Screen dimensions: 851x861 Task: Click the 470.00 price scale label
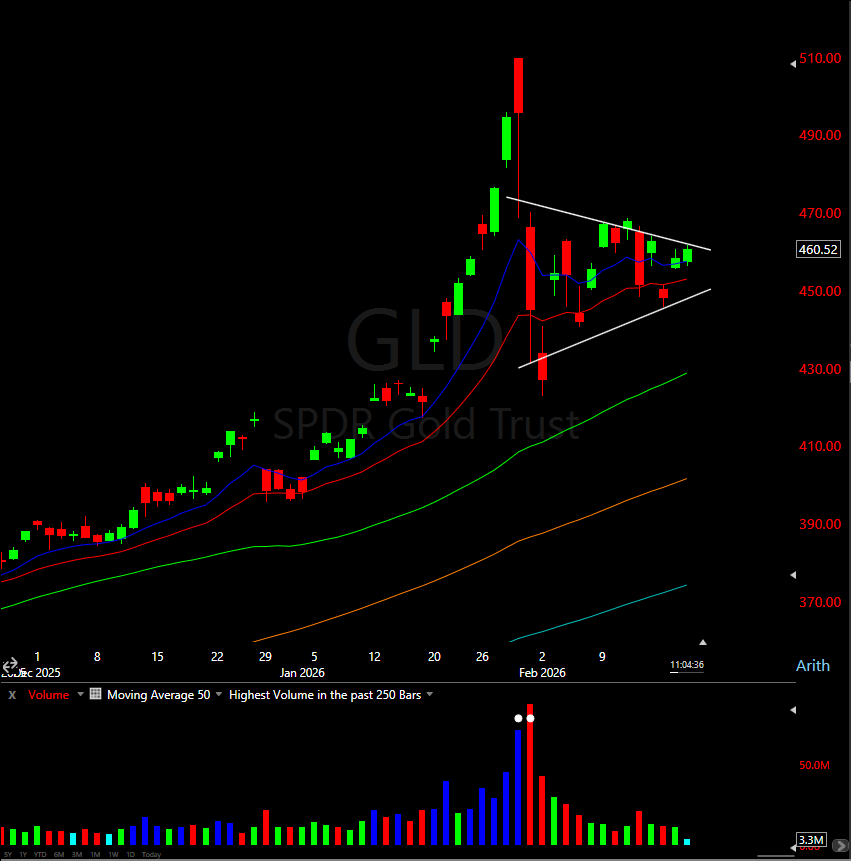click(x=820, y=213)
